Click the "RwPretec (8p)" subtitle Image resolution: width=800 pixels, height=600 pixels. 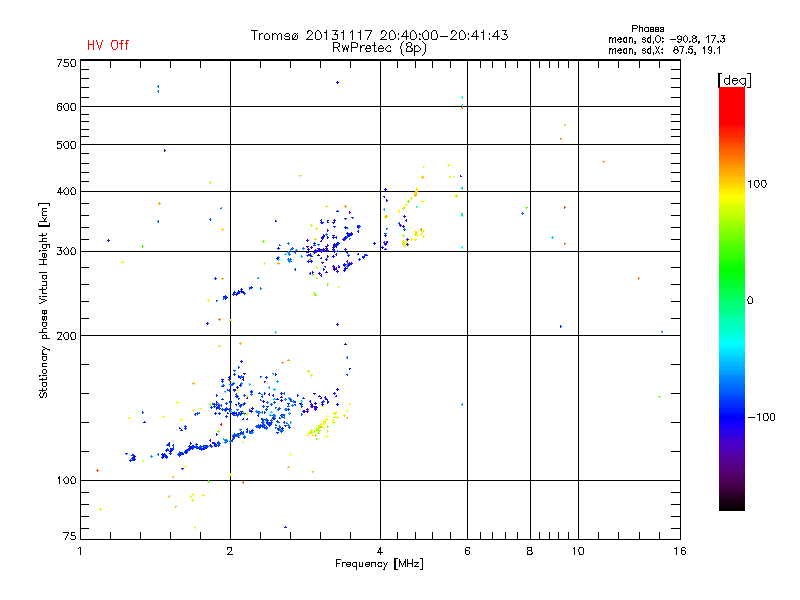tap(379, 48)
